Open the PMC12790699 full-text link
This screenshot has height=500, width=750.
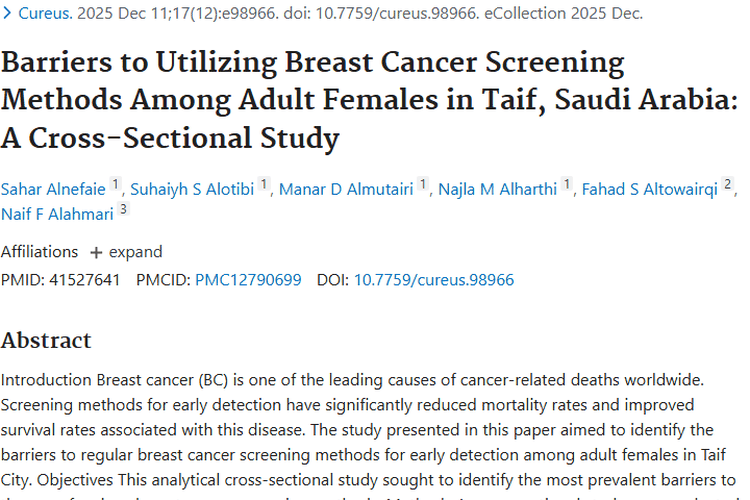pyautogui.click(x=248, y=280)
